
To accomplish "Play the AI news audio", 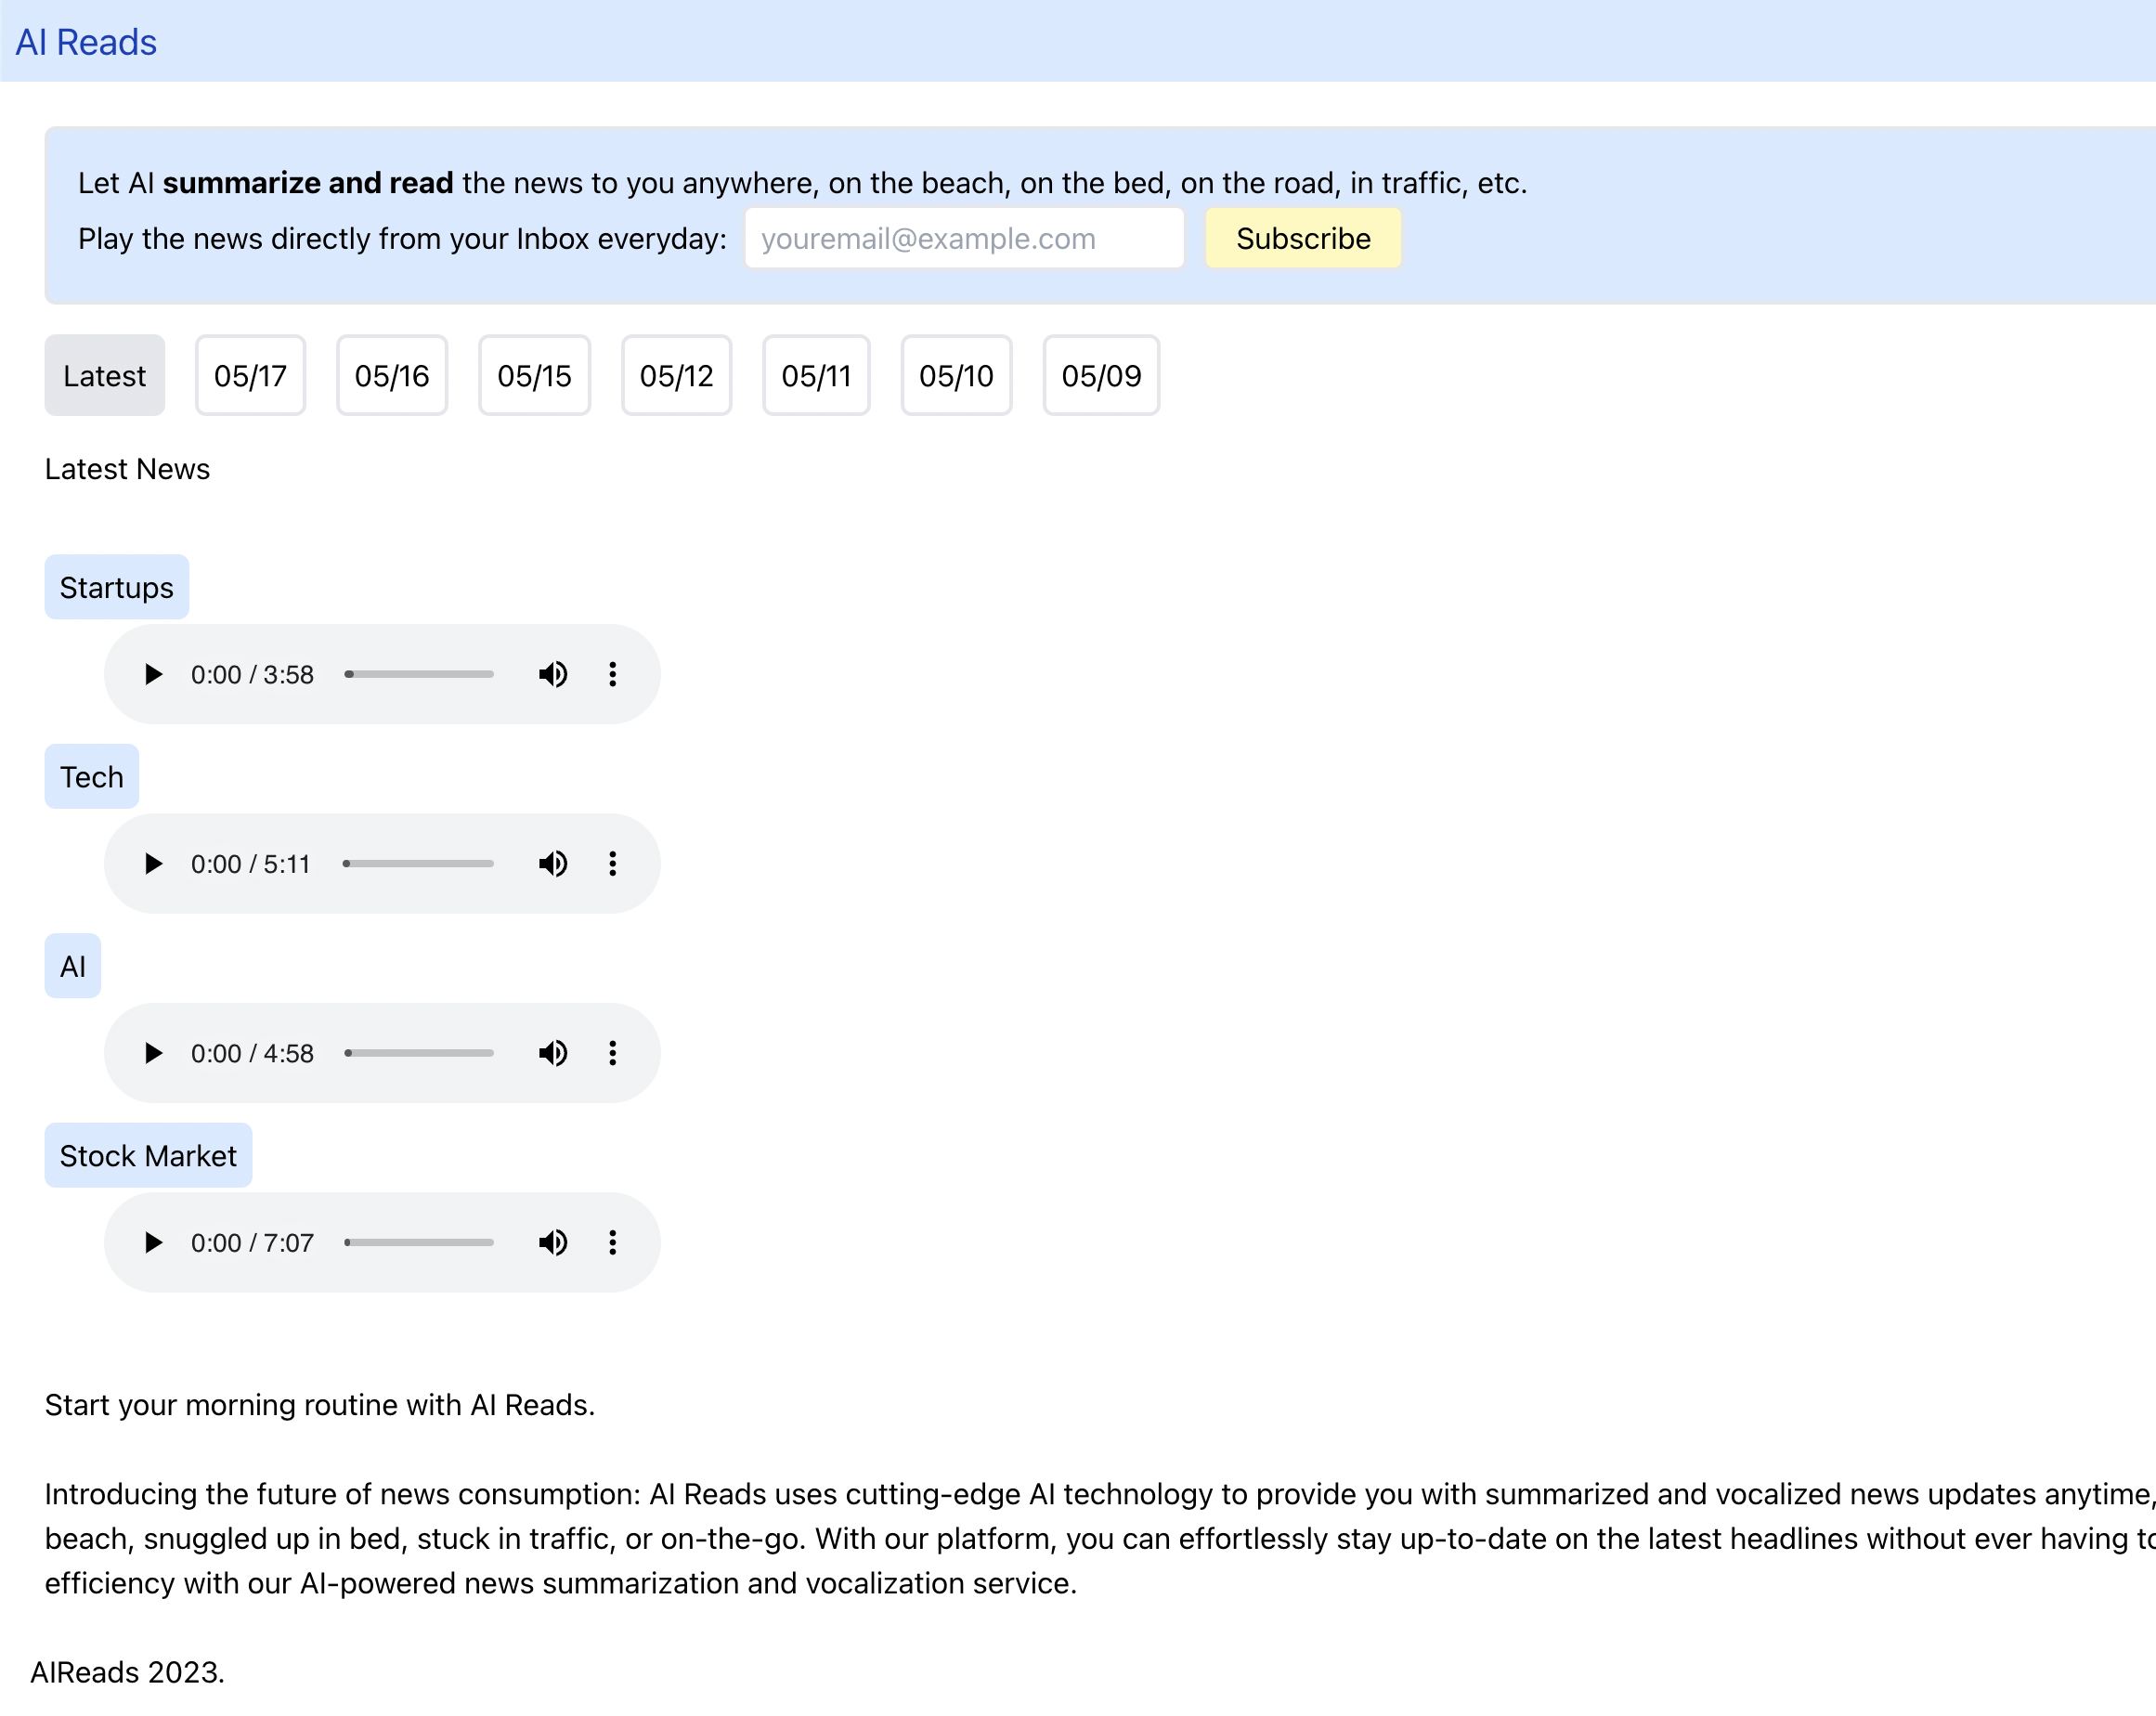I will coord(153,1053).
